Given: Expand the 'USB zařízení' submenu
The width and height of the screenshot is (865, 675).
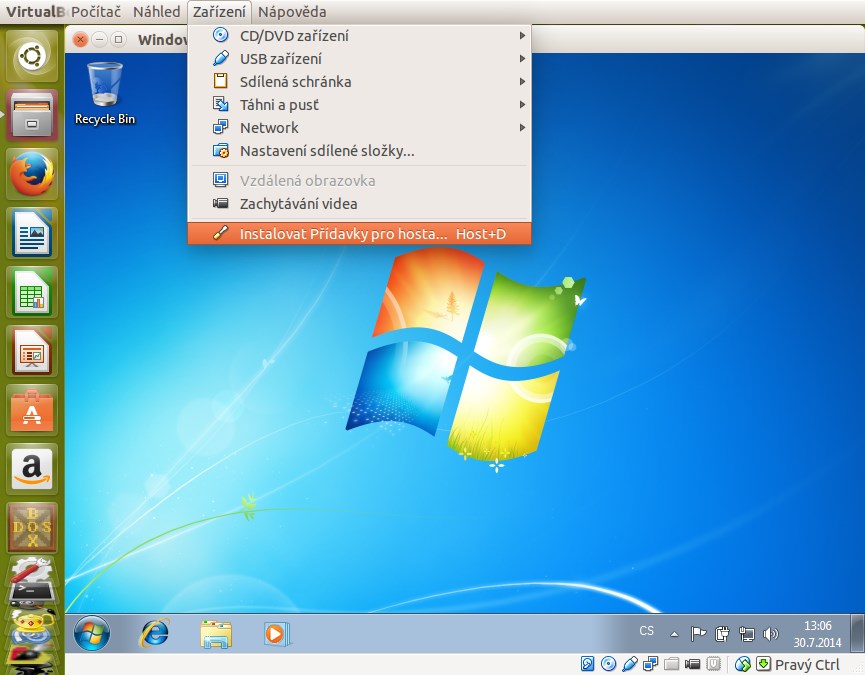Looking at the screenshot, I should tap(281, 58).
